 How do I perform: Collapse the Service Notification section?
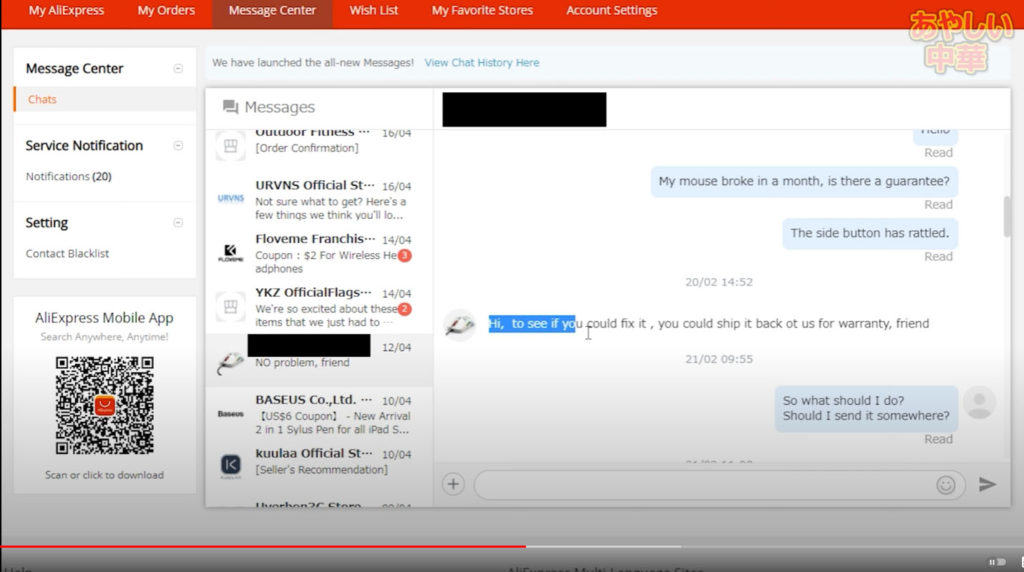point(178,146)
